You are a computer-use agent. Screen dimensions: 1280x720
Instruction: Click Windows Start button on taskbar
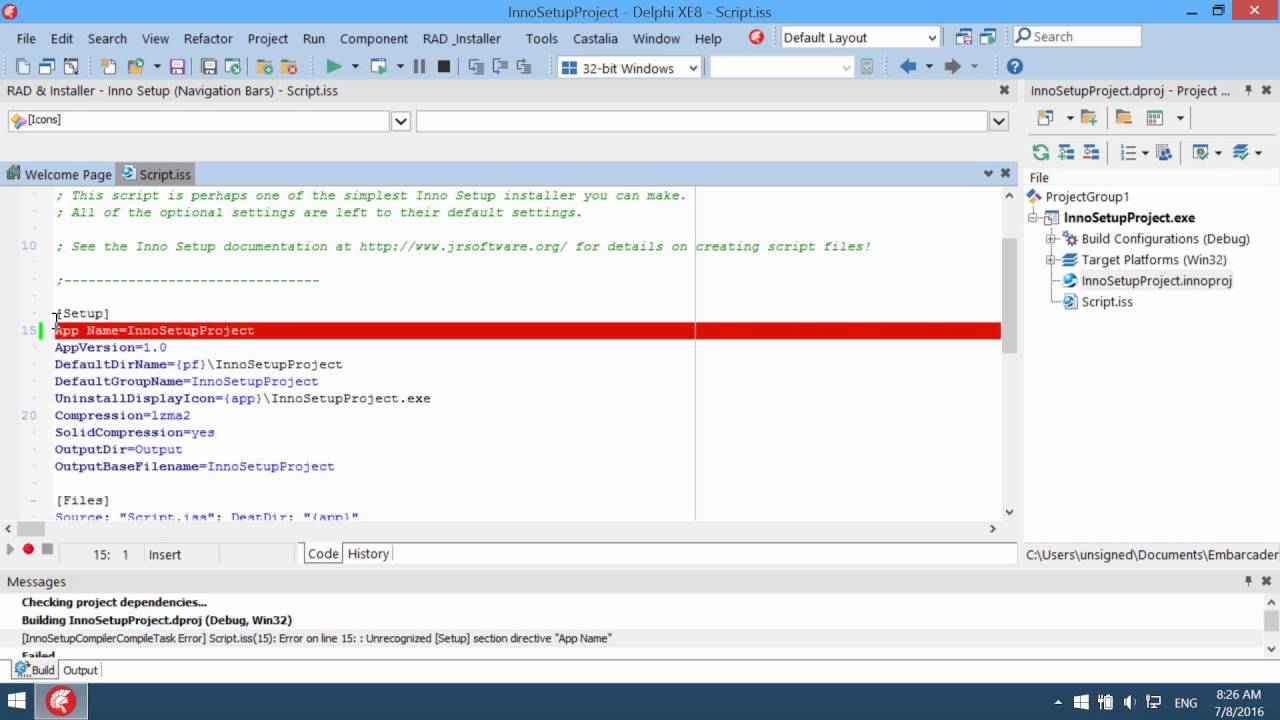[x=17, y=702]
